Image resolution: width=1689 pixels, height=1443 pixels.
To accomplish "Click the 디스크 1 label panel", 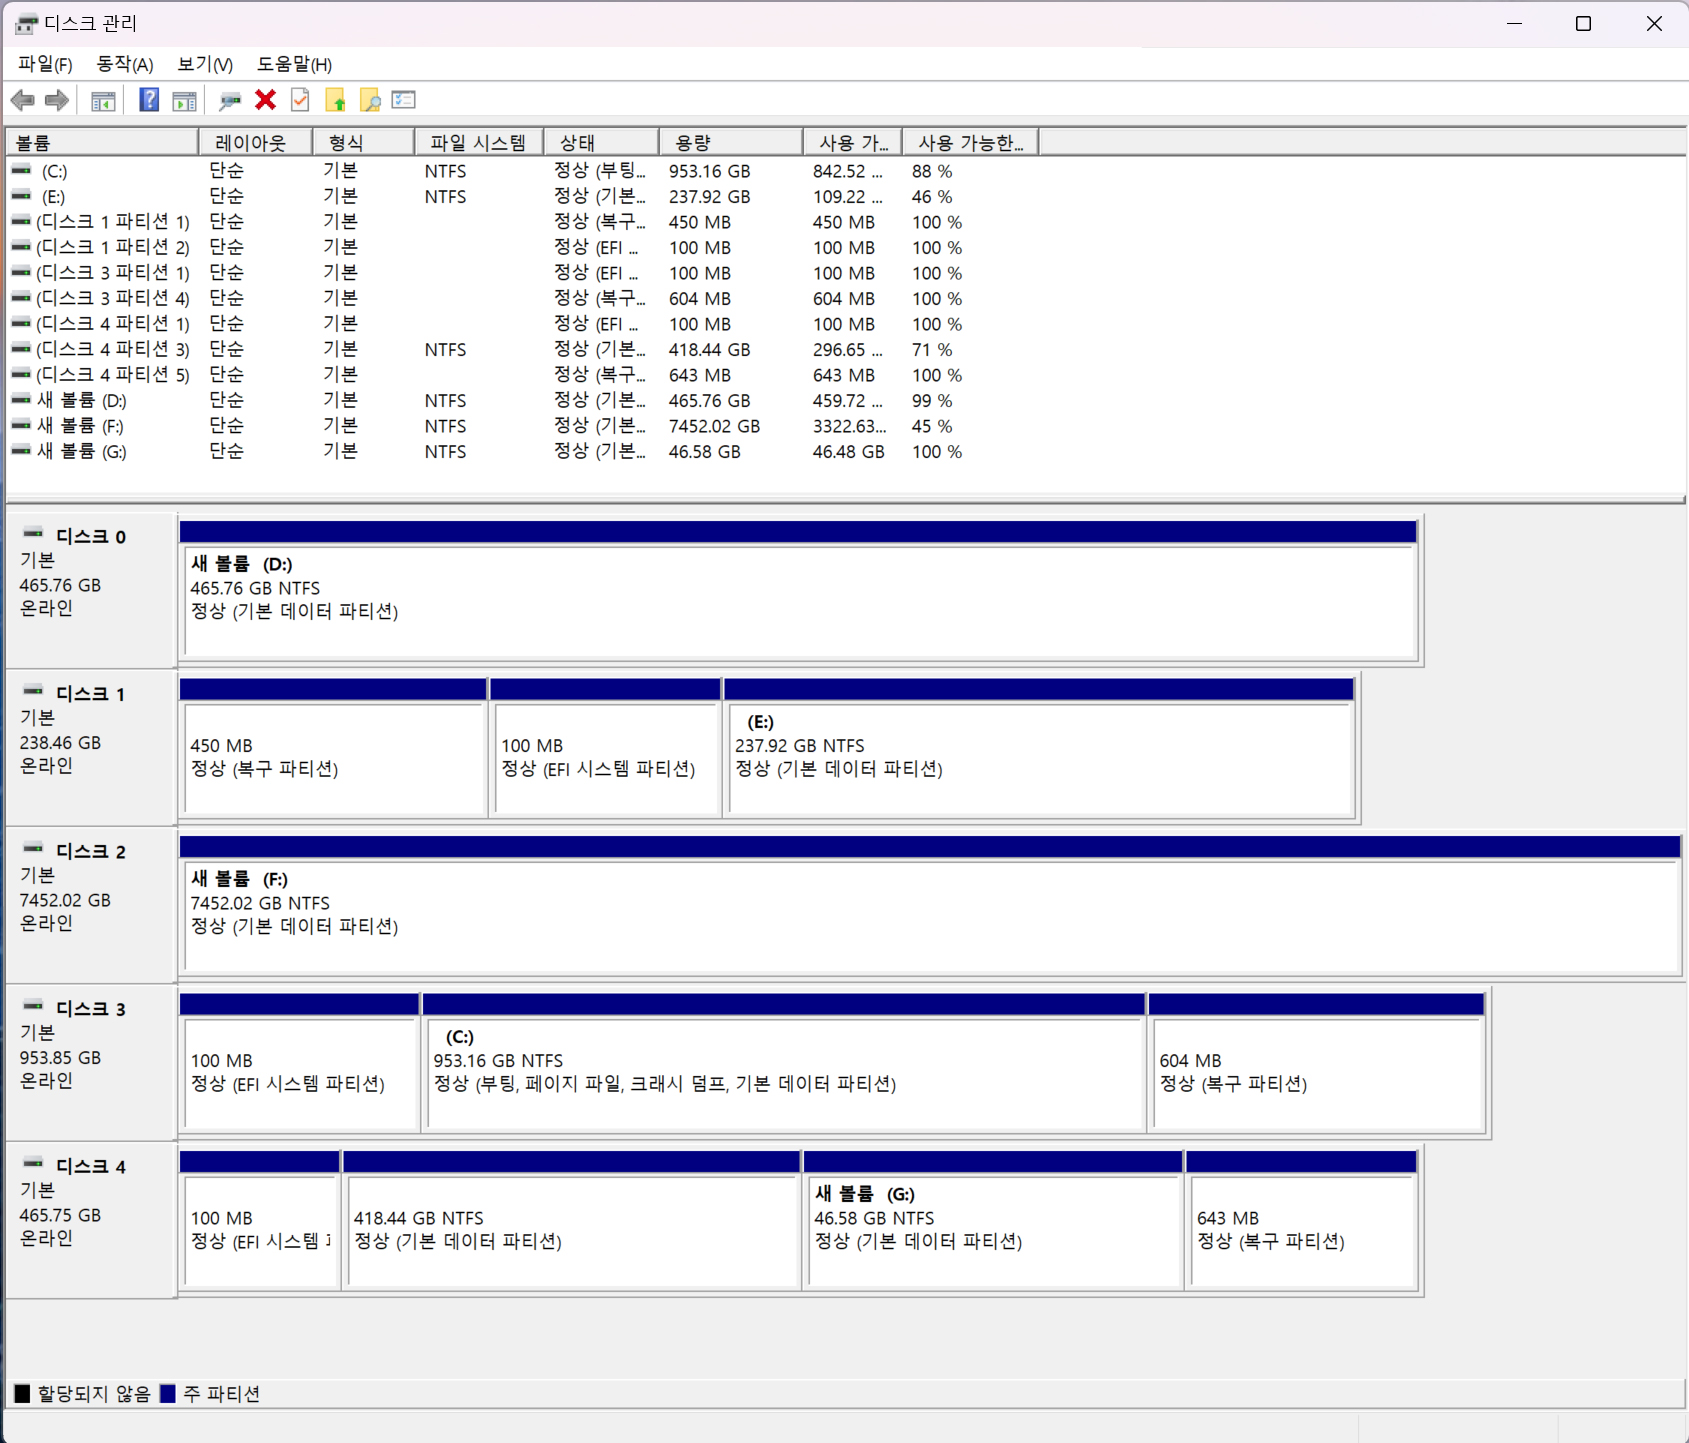I will (x=91, y=748).
